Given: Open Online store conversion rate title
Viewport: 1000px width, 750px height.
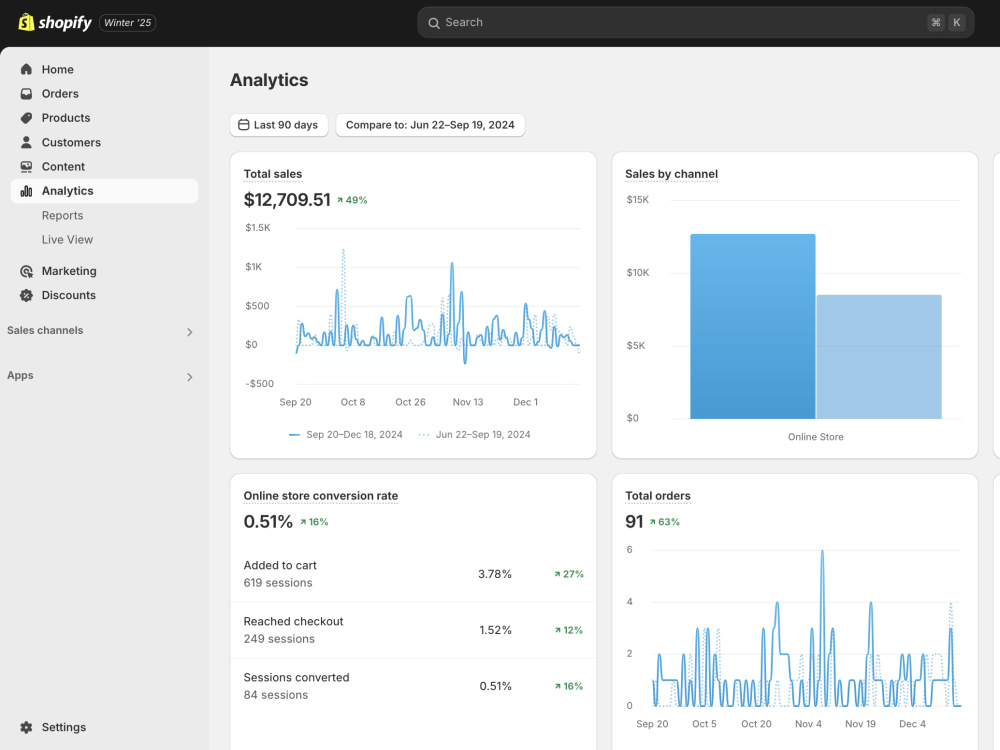Looking at the screenshot, I should [x=321, y=496].
